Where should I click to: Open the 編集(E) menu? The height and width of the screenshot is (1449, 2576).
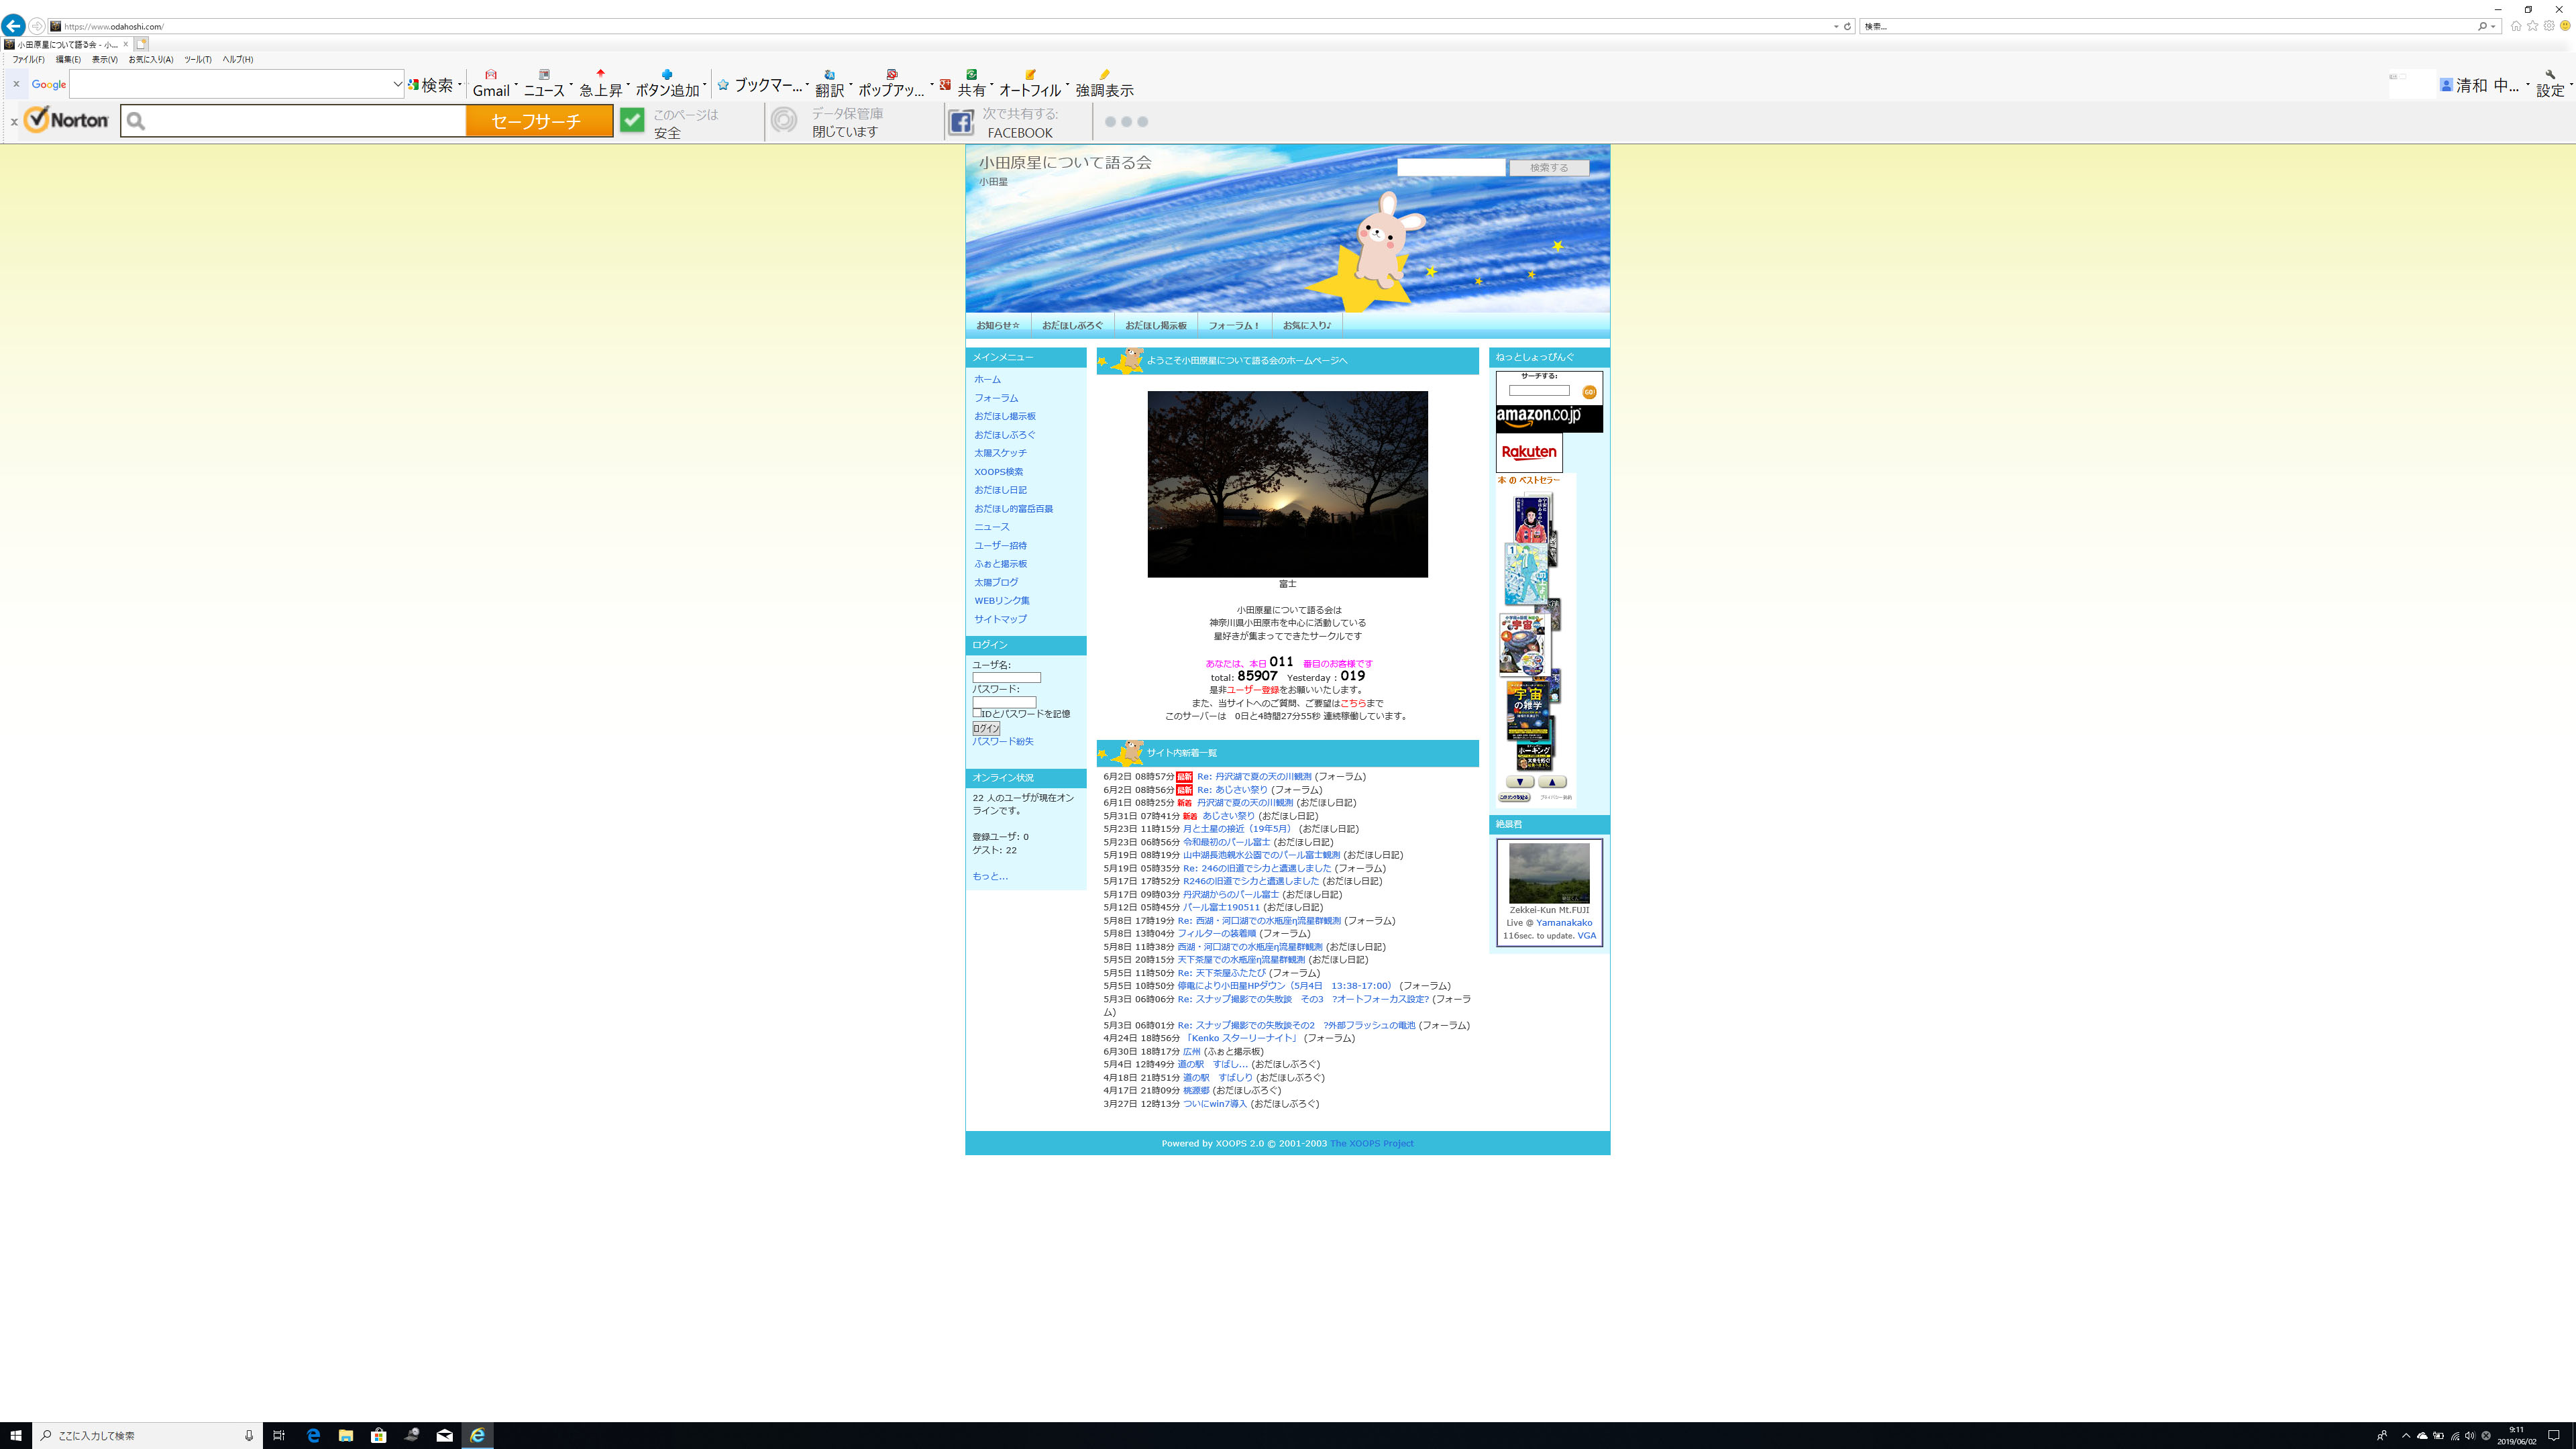coord(68,60)
